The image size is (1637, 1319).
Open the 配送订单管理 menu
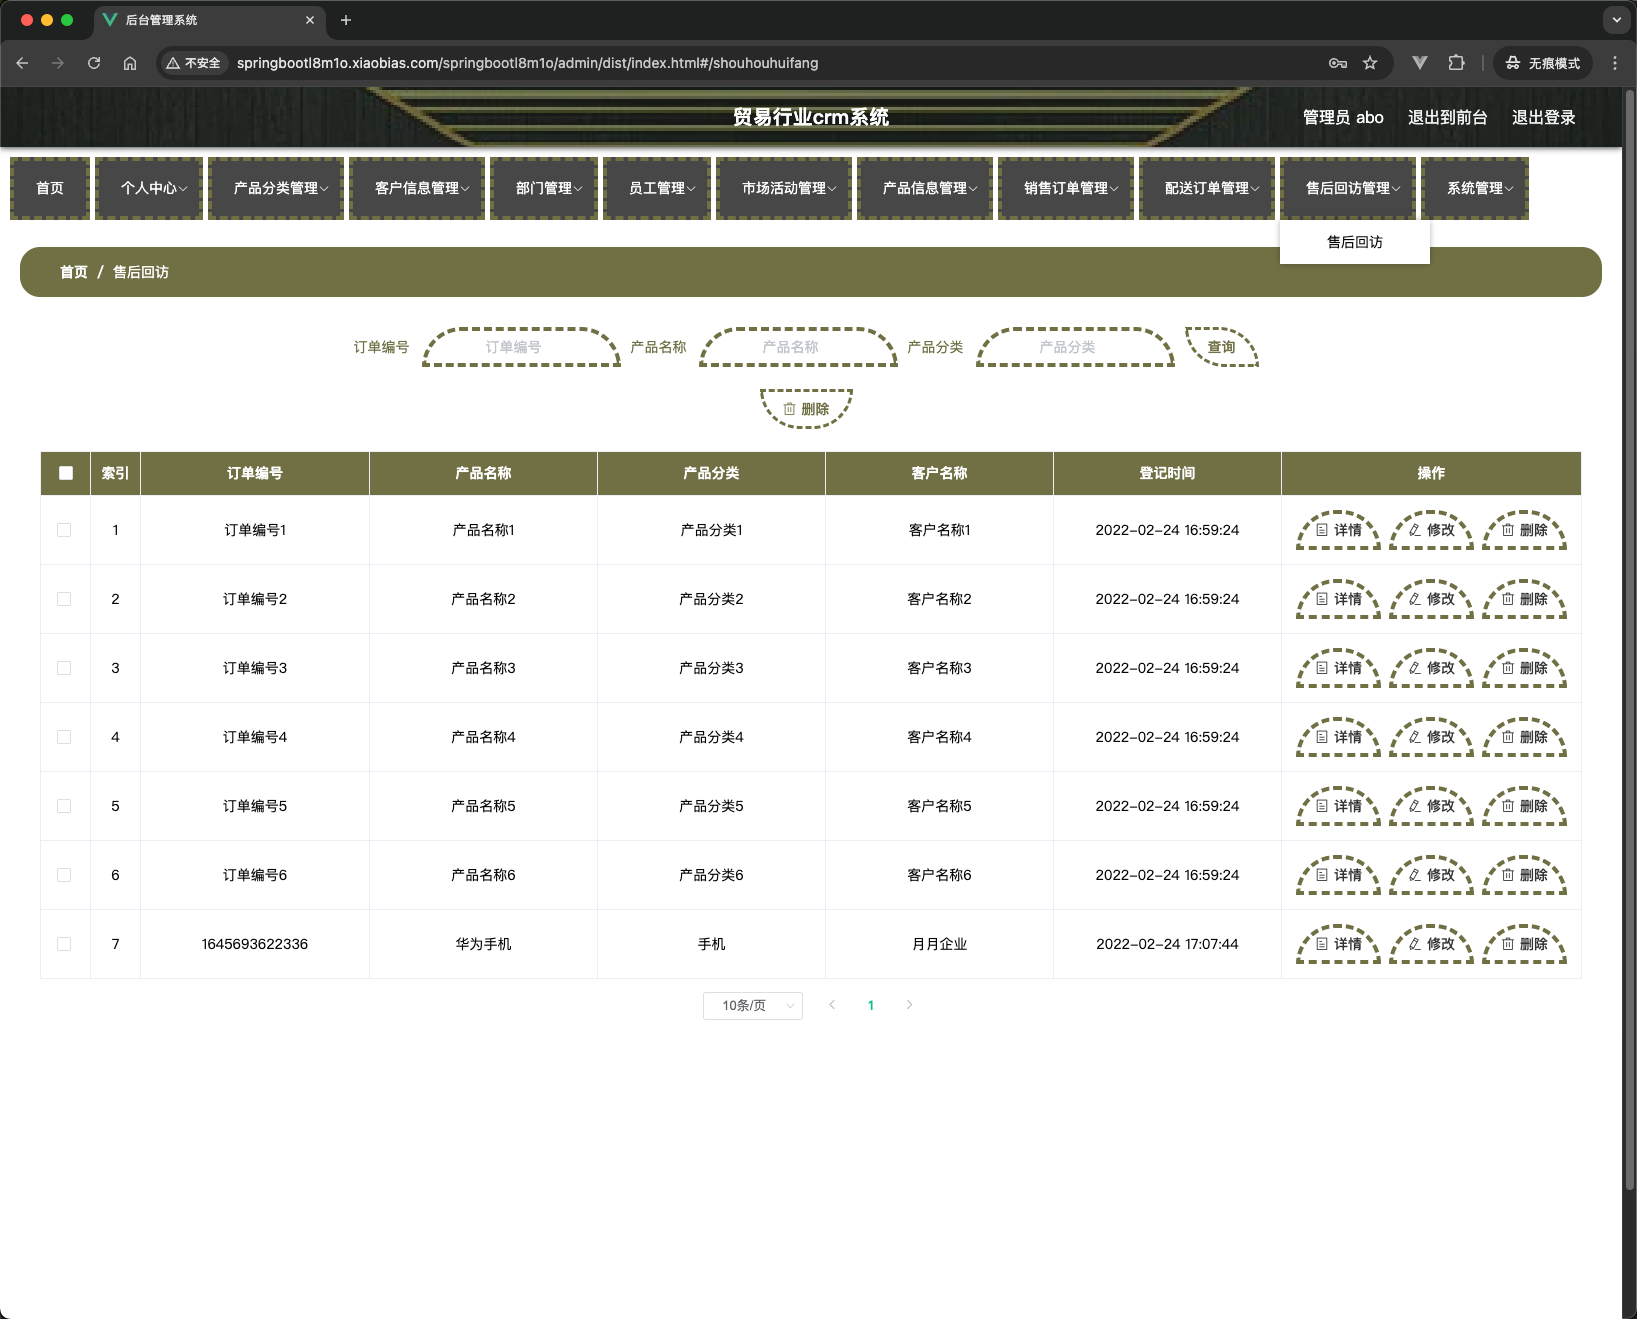(1207, 188)
